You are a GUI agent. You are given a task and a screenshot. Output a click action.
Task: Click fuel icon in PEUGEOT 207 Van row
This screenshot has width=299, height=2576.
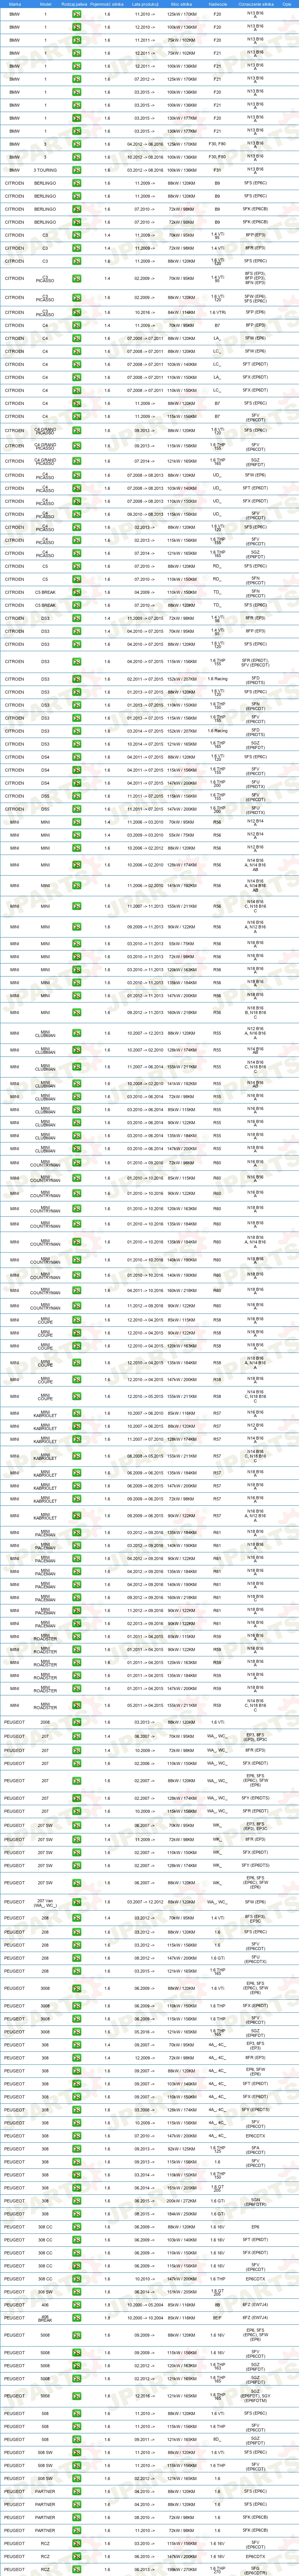coord(76,1902)
